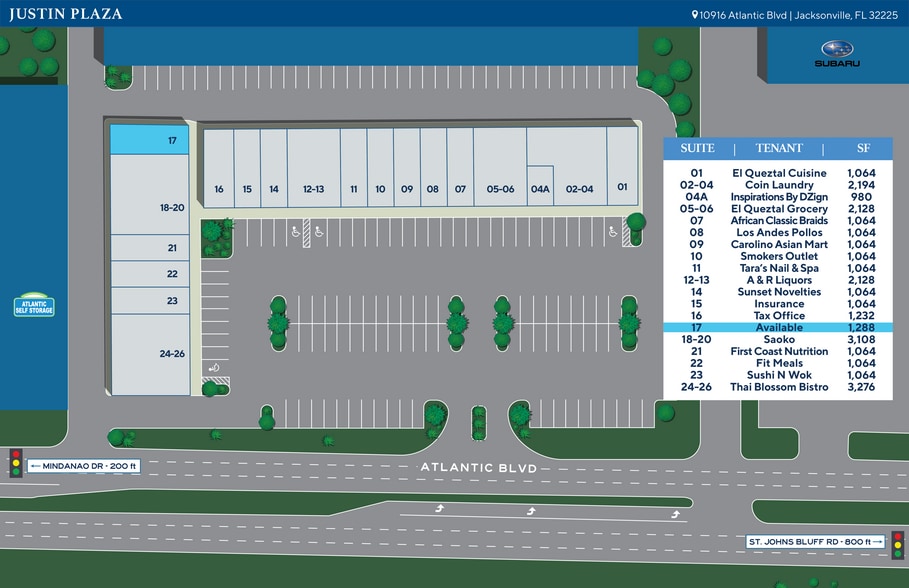Select the highlighted available suite 17 on map
This screenshot has width=909, height=588.
[149, 140]
